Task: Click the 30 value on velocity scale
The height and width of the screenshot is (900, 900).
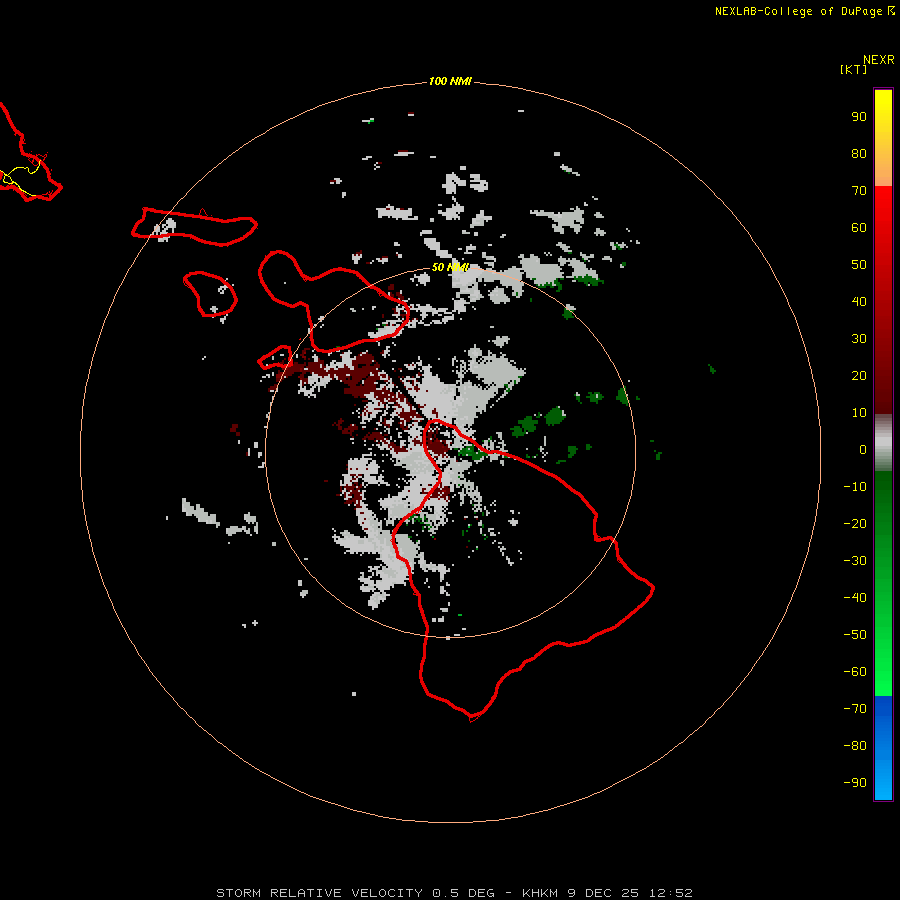Action: pos(859,339)
